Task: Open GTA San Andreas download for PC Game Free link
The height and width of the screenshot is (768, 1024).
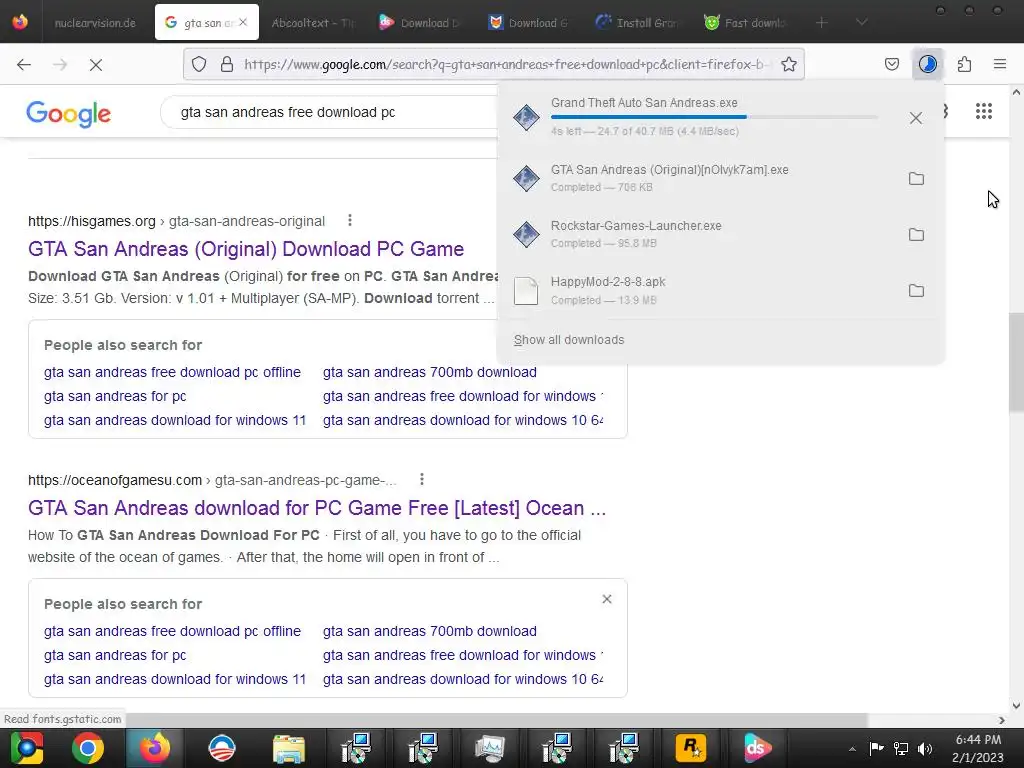Action: point(317,508)
